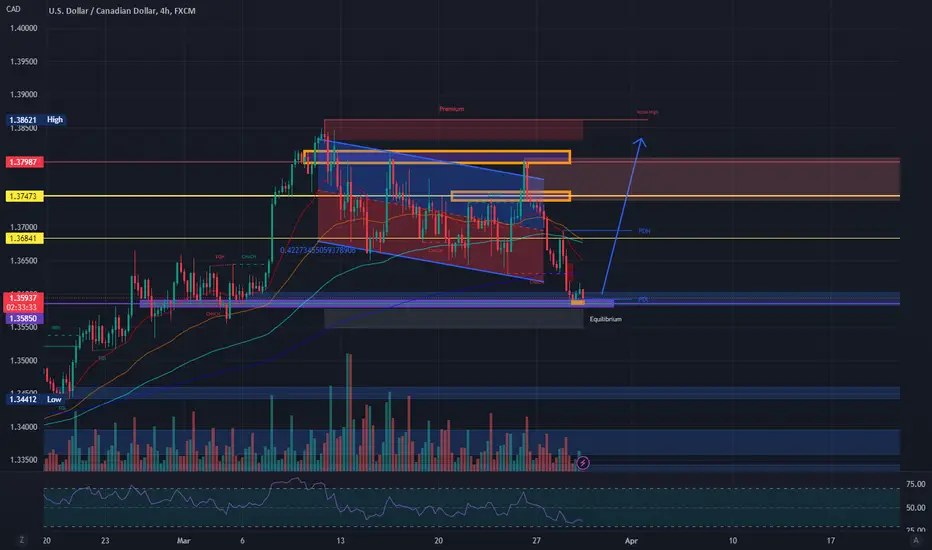Click the Apr date on time axis

point(631,540)
